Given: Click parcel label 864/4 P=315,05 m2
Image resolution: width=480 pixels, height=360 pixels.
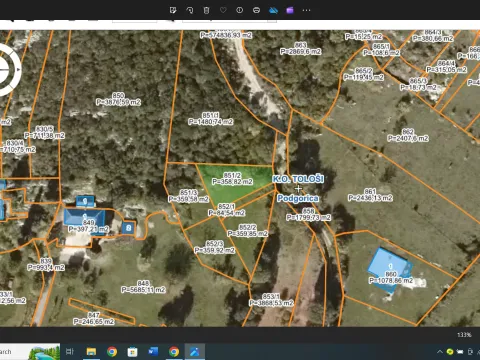Looking at the screenshot, I should click(x=446, y=66).
